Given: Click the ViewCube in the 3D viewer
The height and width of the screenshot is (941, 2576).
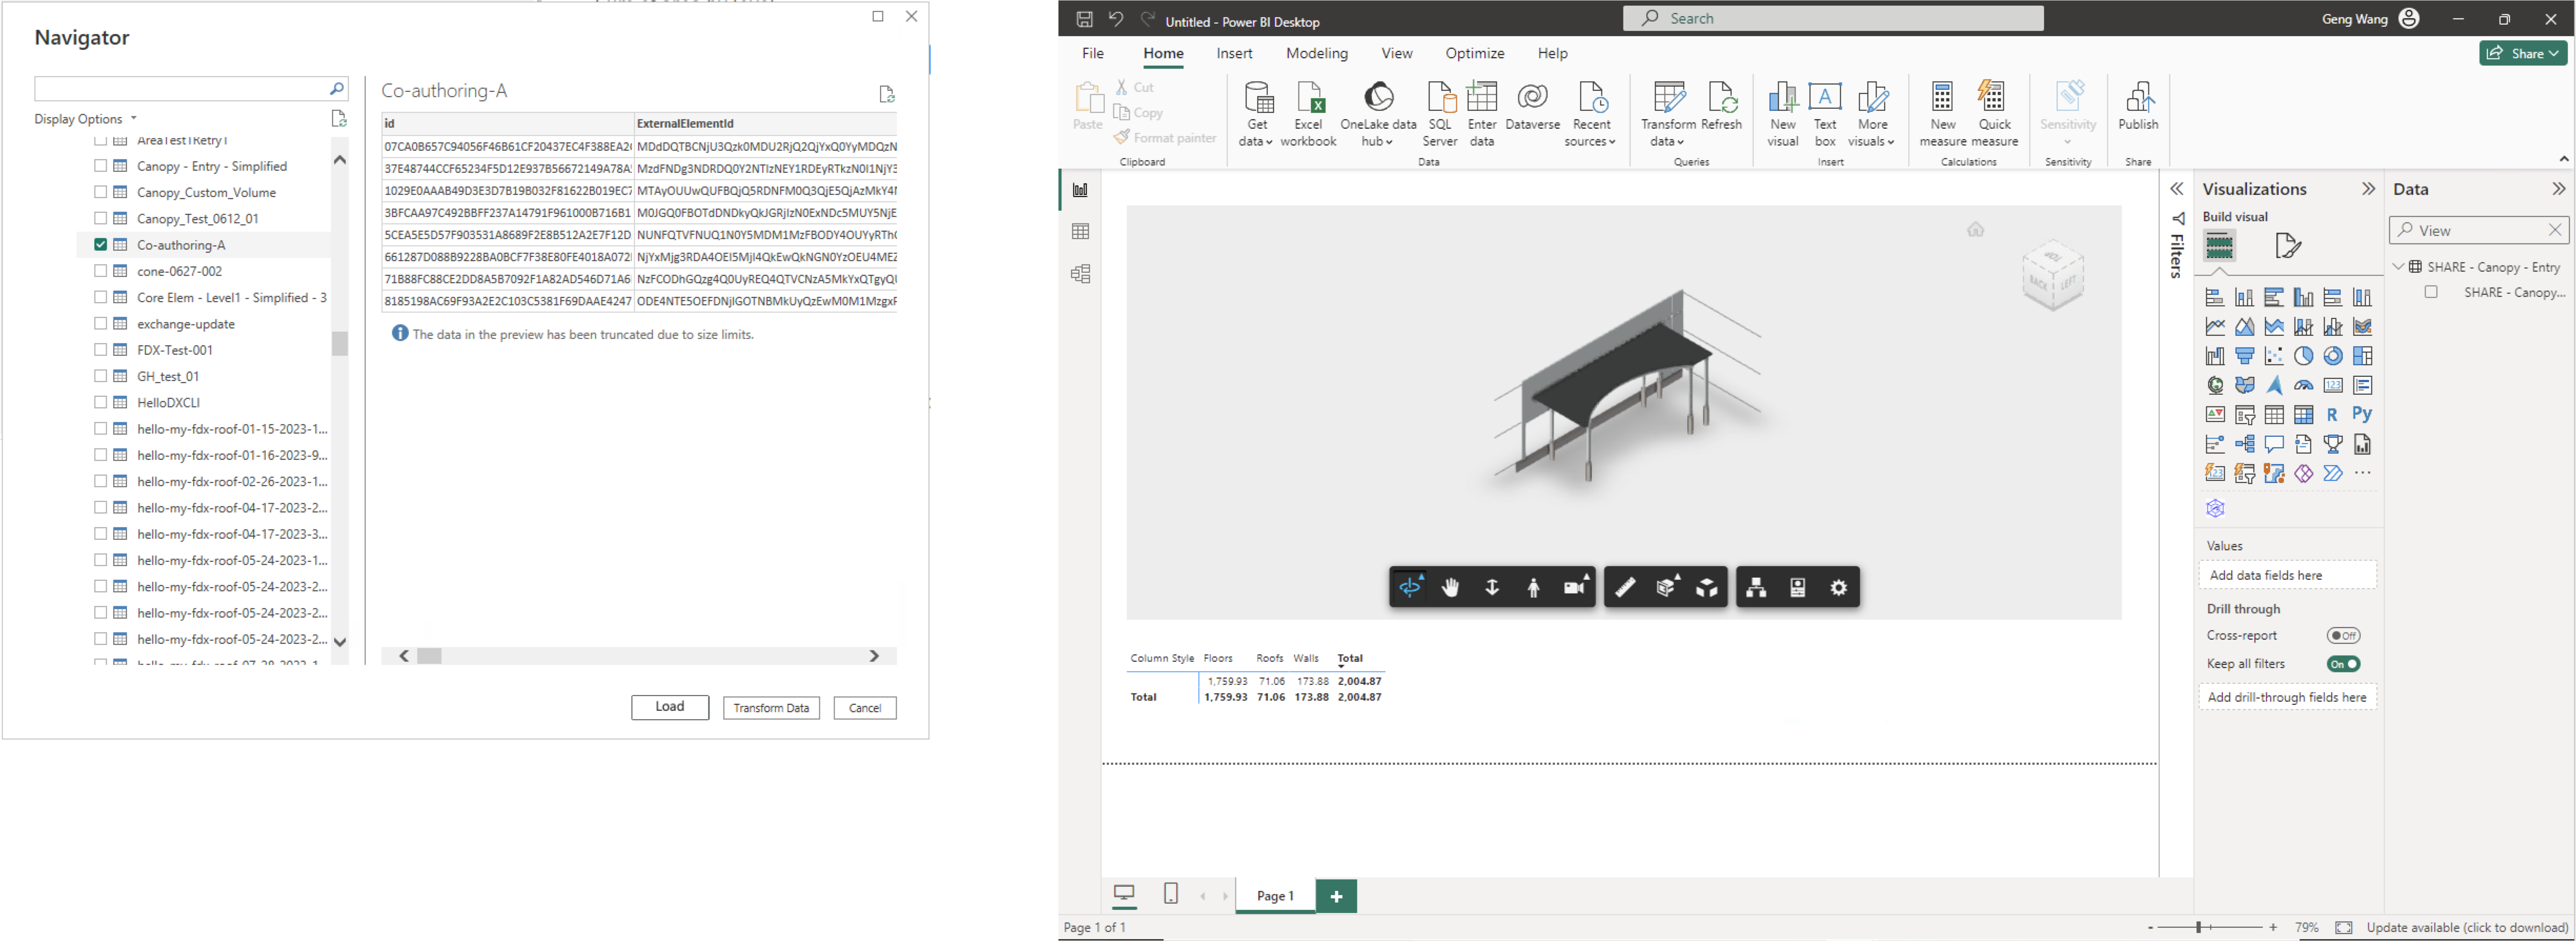Looking at the screenshot, I should [x=2053, y=276].
